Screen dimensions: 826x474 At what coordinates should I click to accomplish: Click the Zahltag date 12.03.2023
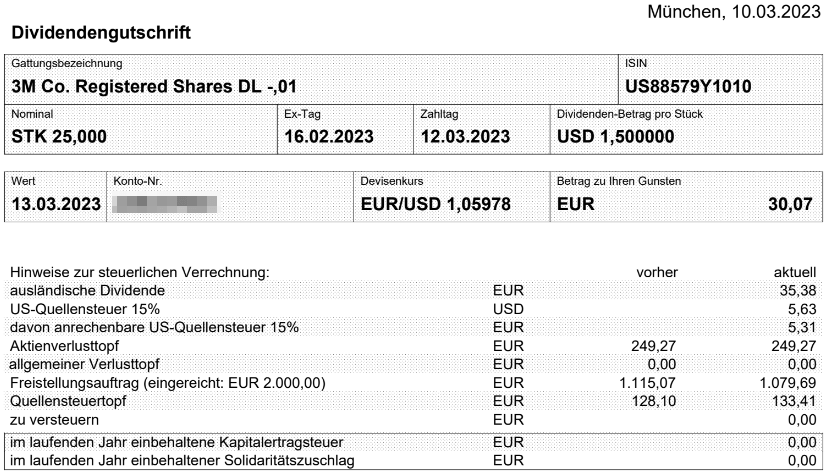465,136
